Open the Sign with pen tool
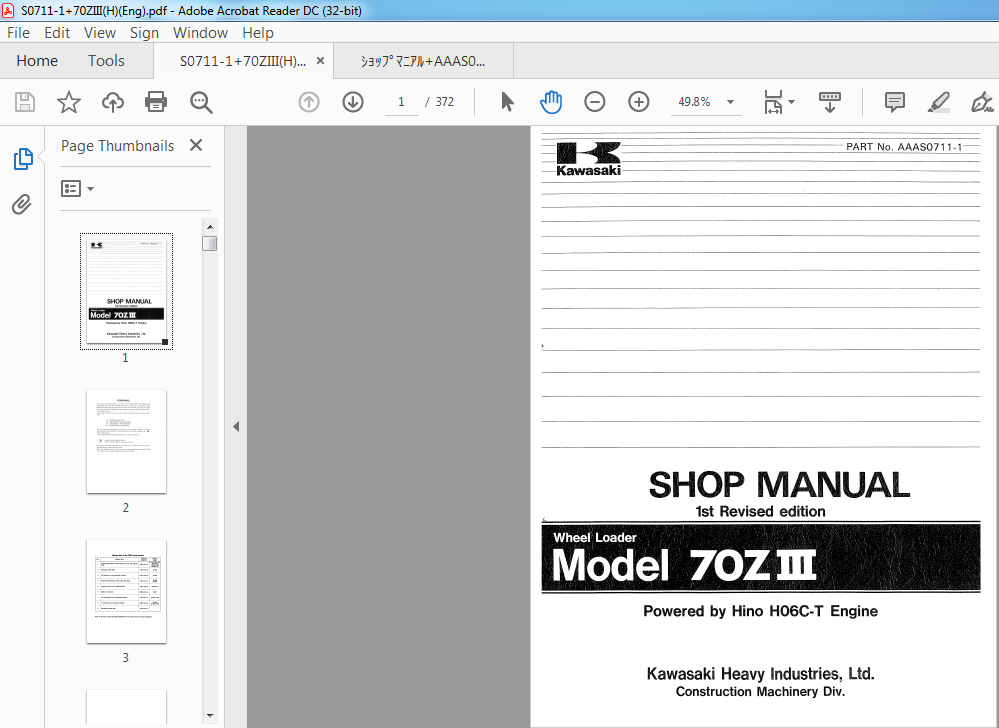The height and width of the screenshot is (728, 999). [x=982, y=102]
